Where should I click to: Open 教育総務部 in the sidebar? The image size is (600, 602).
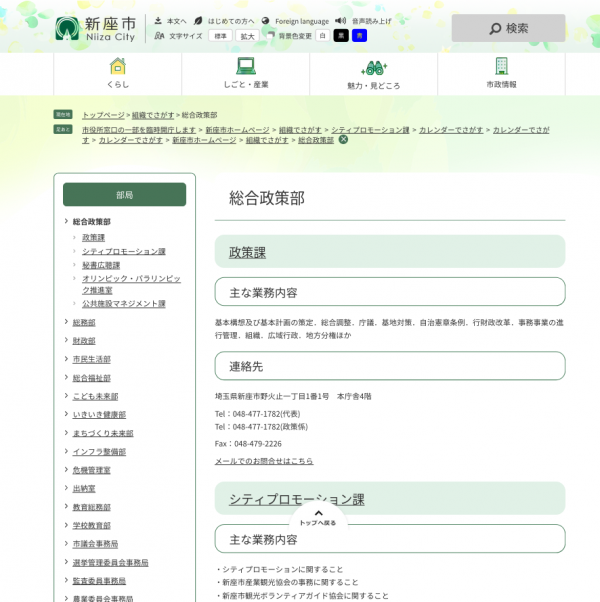(x=91, y=507)
